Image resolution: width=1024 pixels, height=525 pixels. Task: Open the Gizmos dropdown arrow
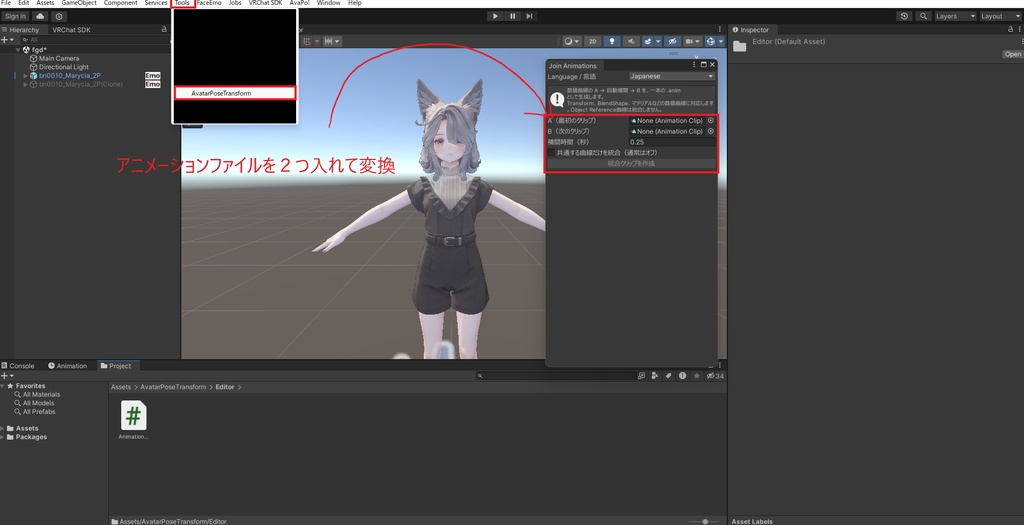720,41
